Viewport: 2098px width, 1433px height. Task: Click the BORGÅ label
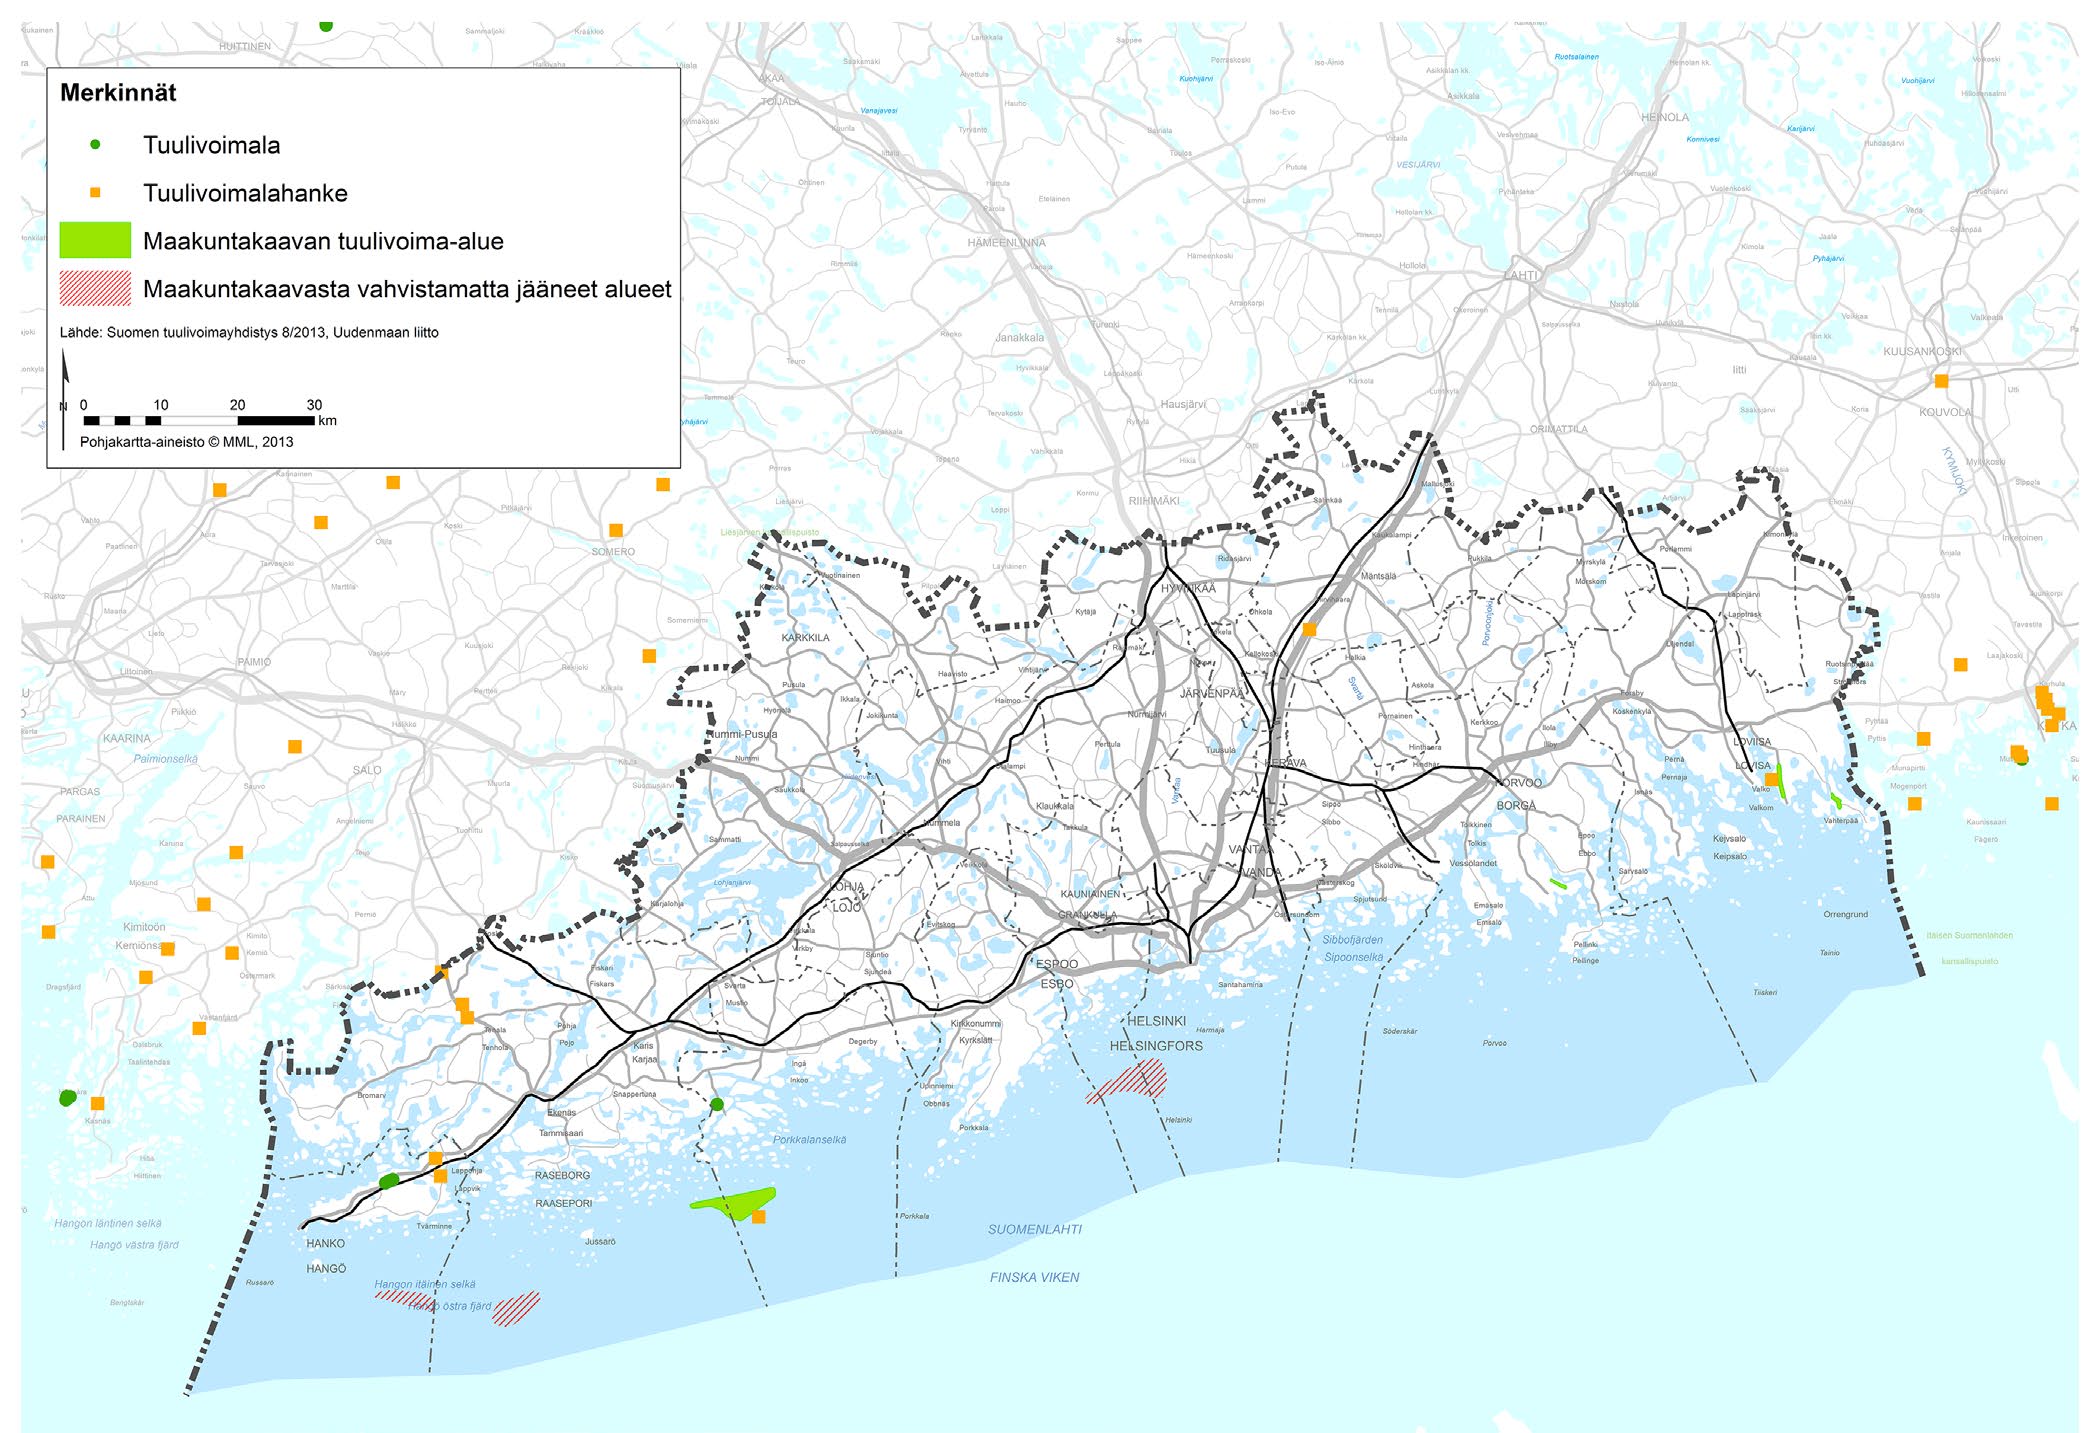click(x=1516, y=806)
